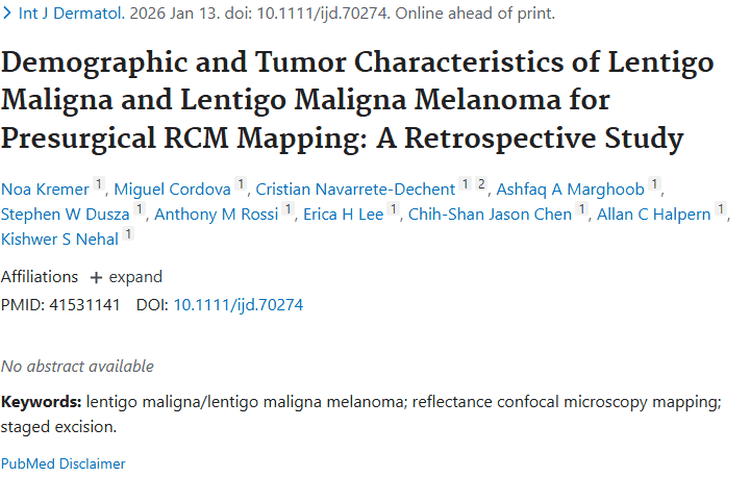Click affiliation 1 badge after Kishwer S Nehal
The image size is (750, 500).
127,235
